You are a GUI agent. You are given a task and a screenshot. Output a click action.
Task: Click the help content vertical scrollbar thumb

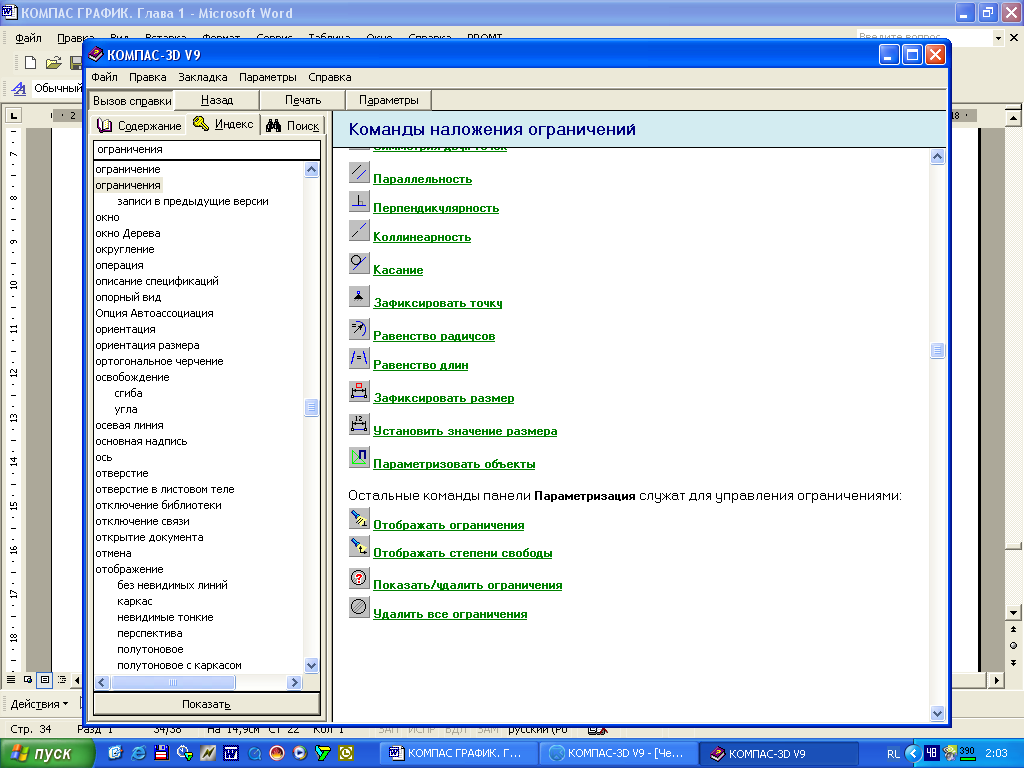pos(937,351)
